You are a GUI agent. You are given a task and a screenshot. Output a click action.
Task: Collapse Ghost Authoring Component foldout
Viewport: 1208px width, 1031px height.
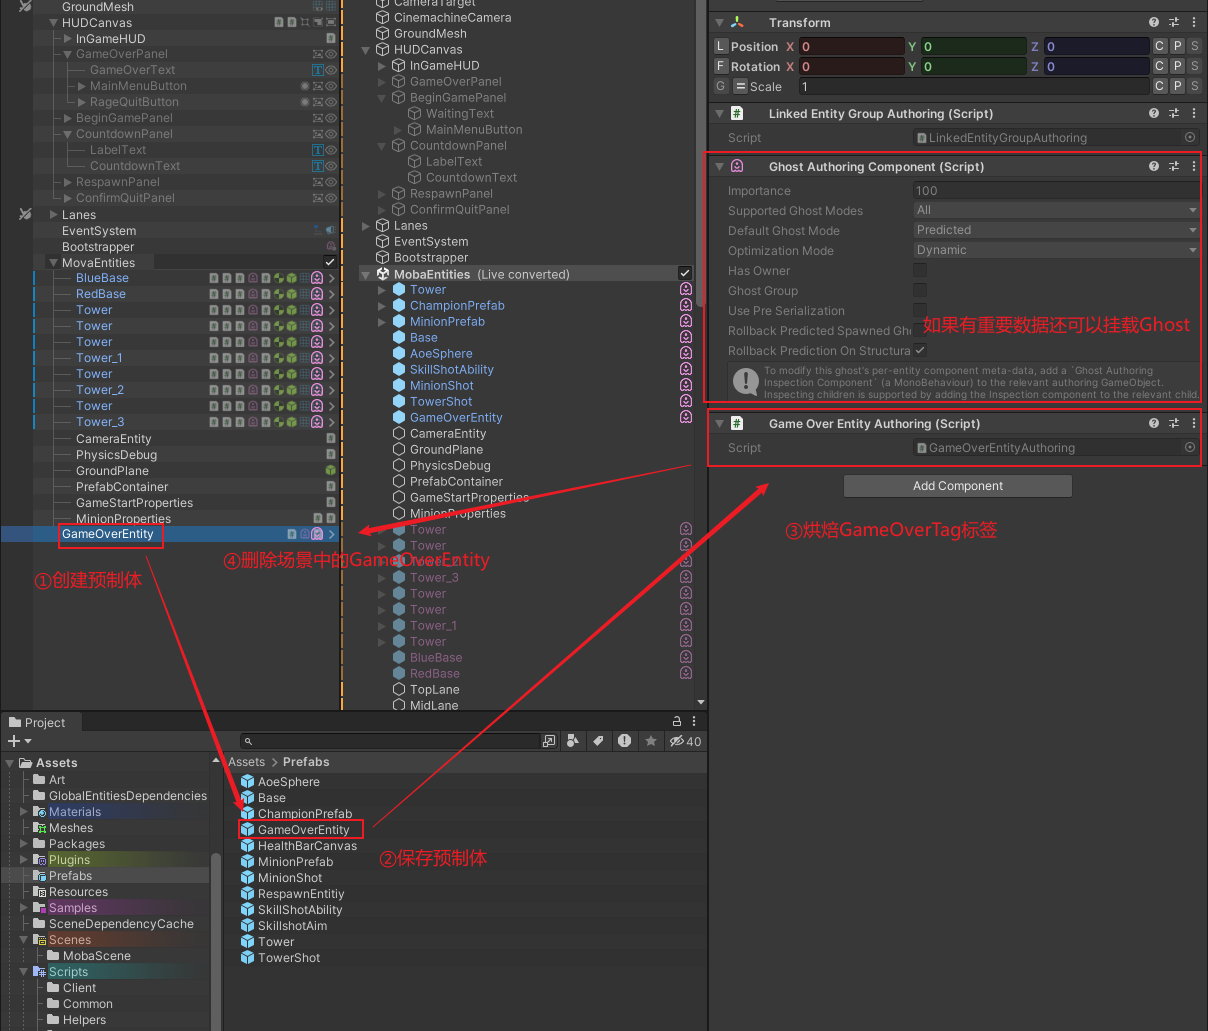tap(719, 167)
